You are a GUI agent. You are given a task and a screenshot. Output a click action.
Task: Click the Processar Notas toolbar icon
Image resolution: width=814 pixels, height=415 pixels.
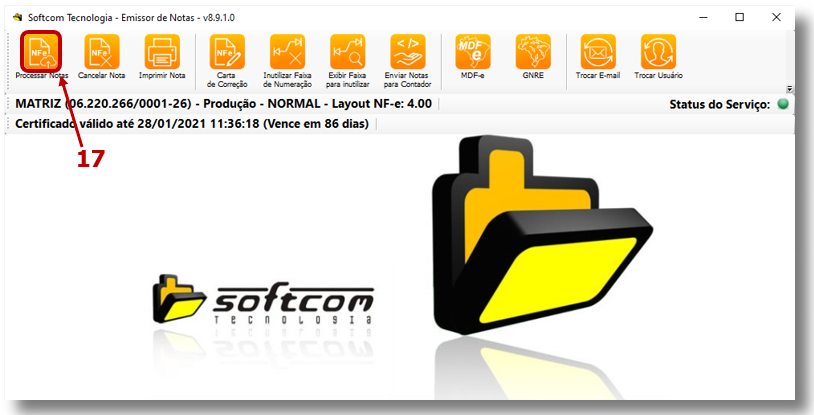[x=41, y=50]
